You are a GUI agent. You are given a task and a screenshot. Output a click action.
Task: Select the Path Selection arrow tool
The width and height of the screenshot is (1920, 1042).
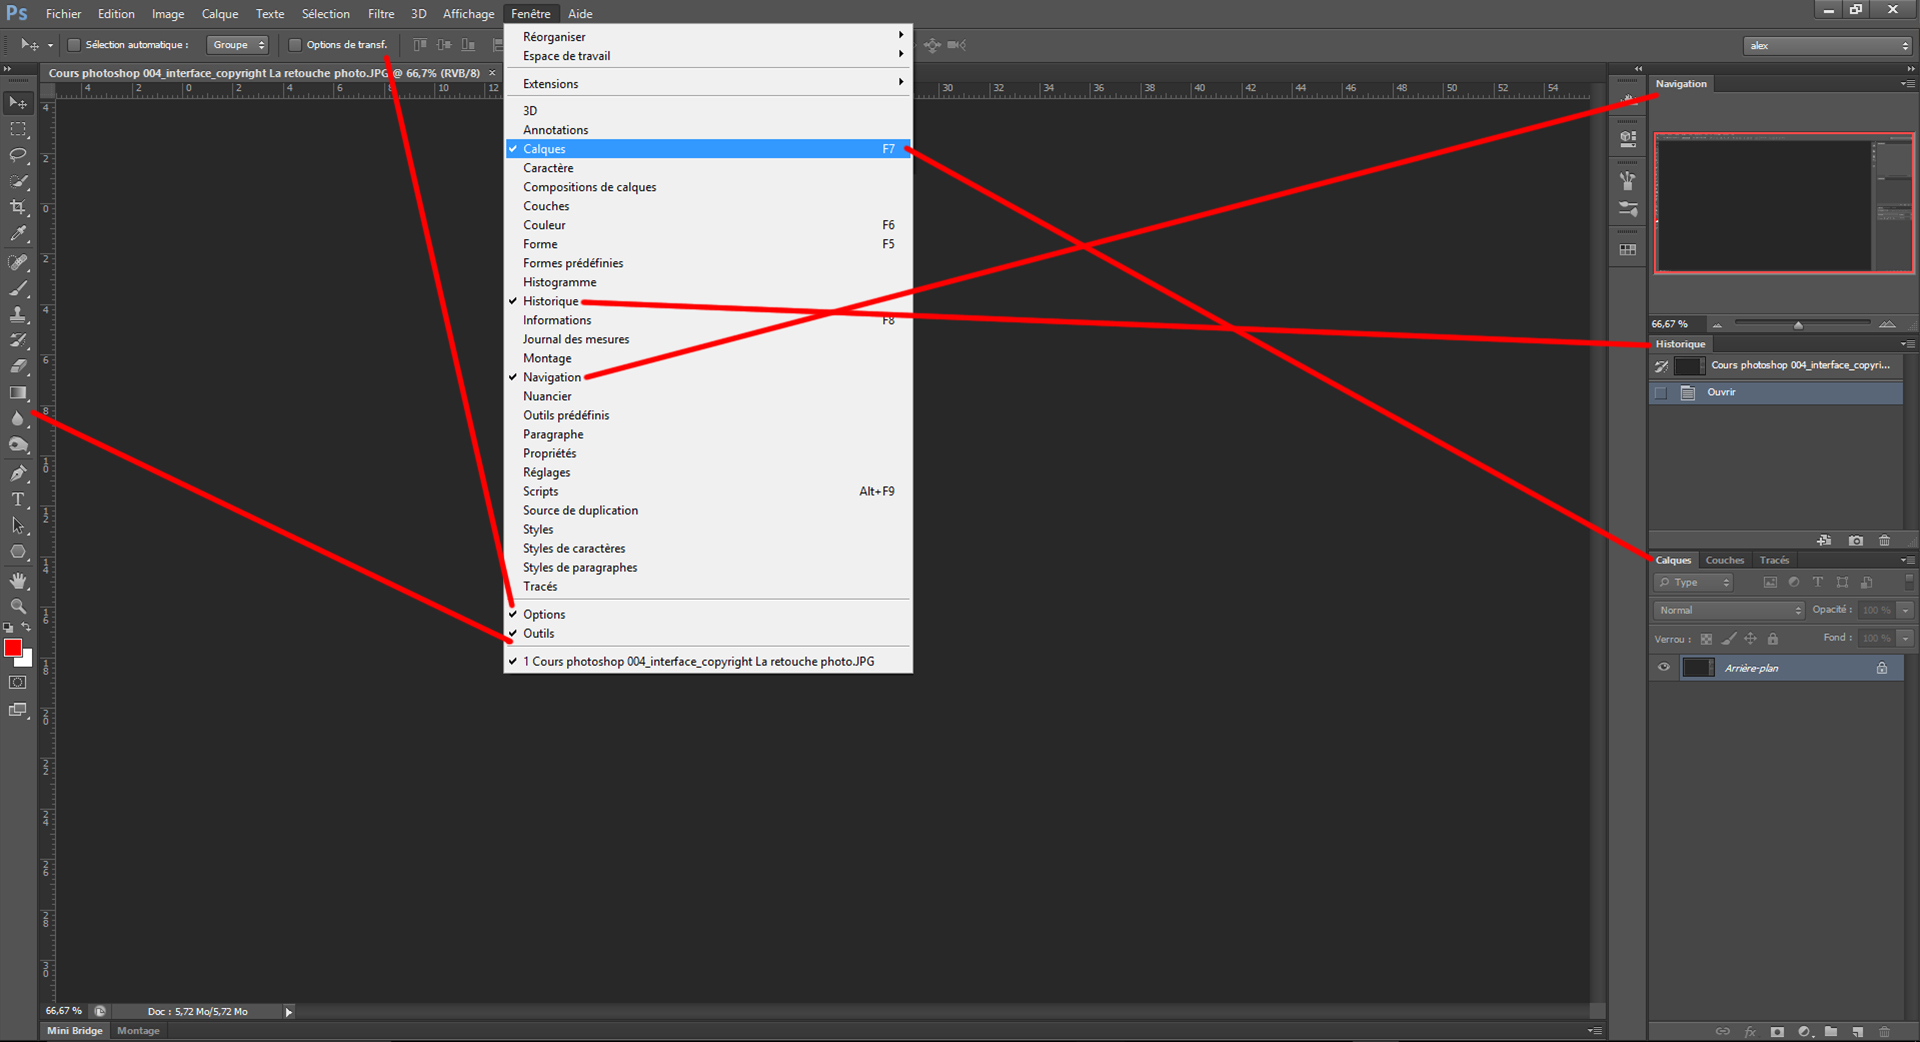coord(18,525)
